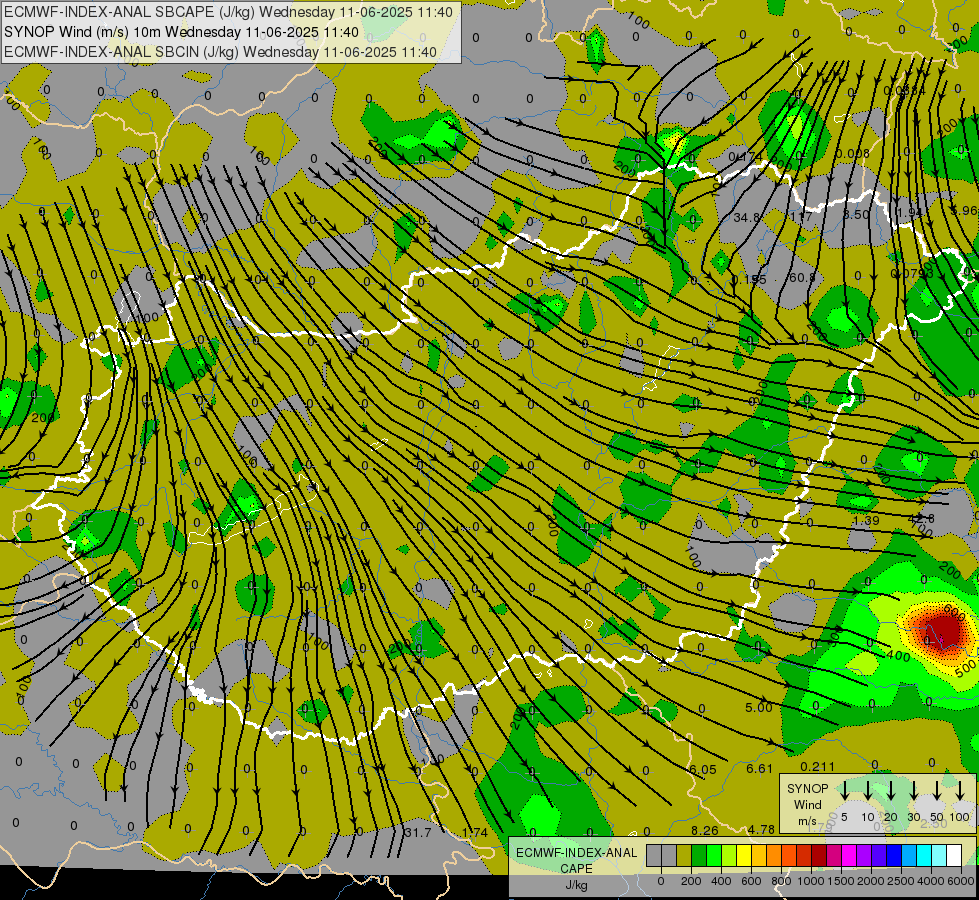This screenshot has height=900, width=979.
Task: Click the '31.7' CIN value on the map
Action: (x=418, y=833)
